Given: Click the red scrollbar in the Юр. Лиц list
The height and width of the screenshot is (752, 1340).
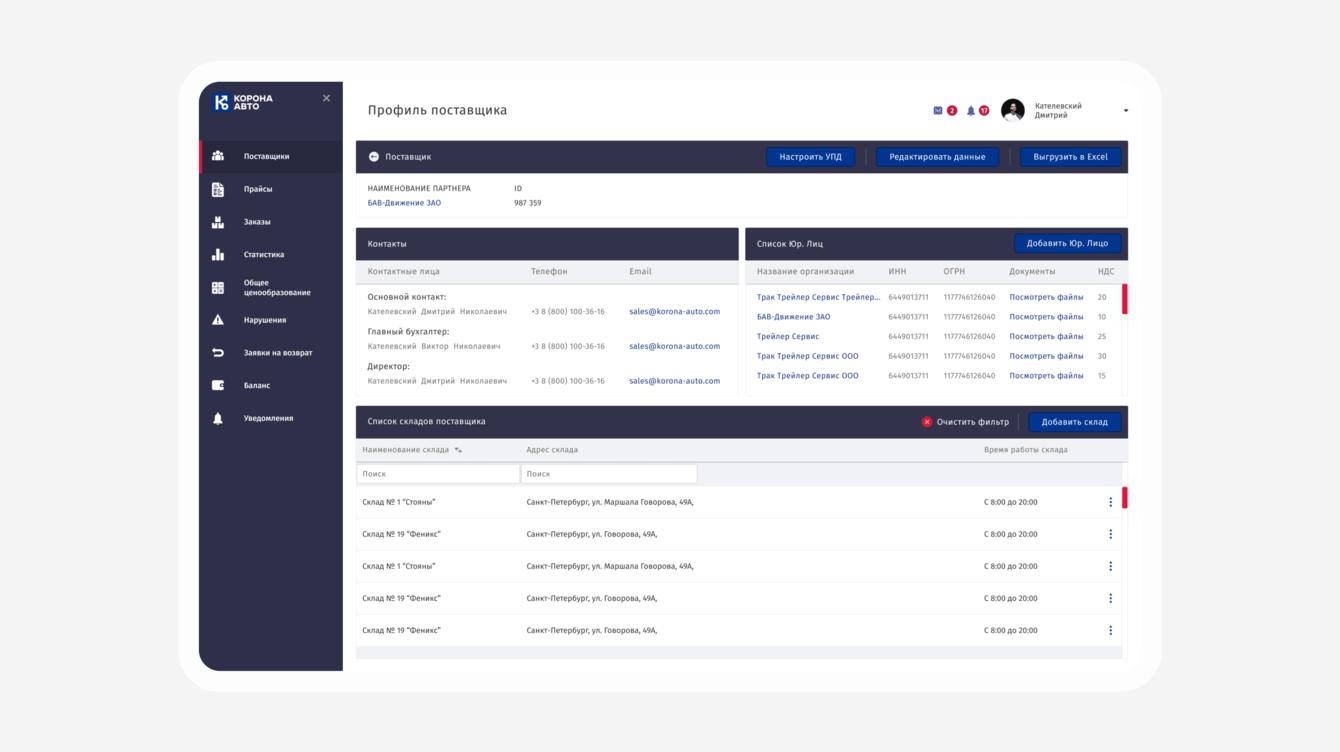Looking at the screenshot, I should [1125, 300].
